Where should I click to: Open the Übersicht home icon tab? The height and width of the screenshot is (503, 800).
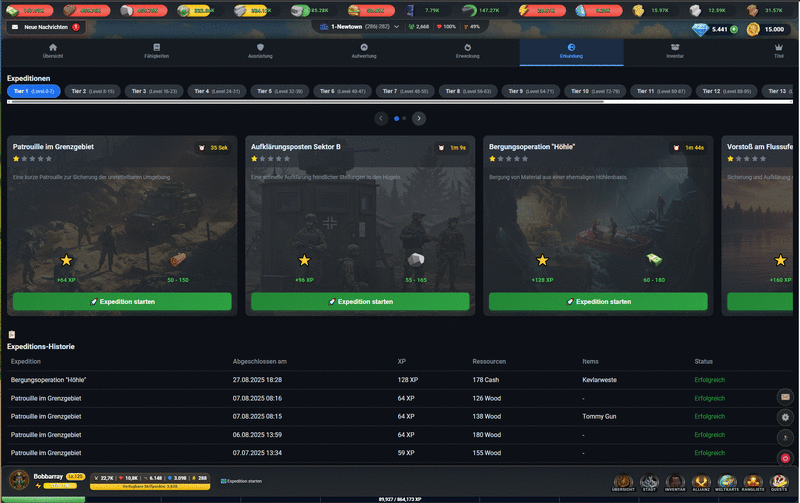pyautogui.click(x=53, y=51)
